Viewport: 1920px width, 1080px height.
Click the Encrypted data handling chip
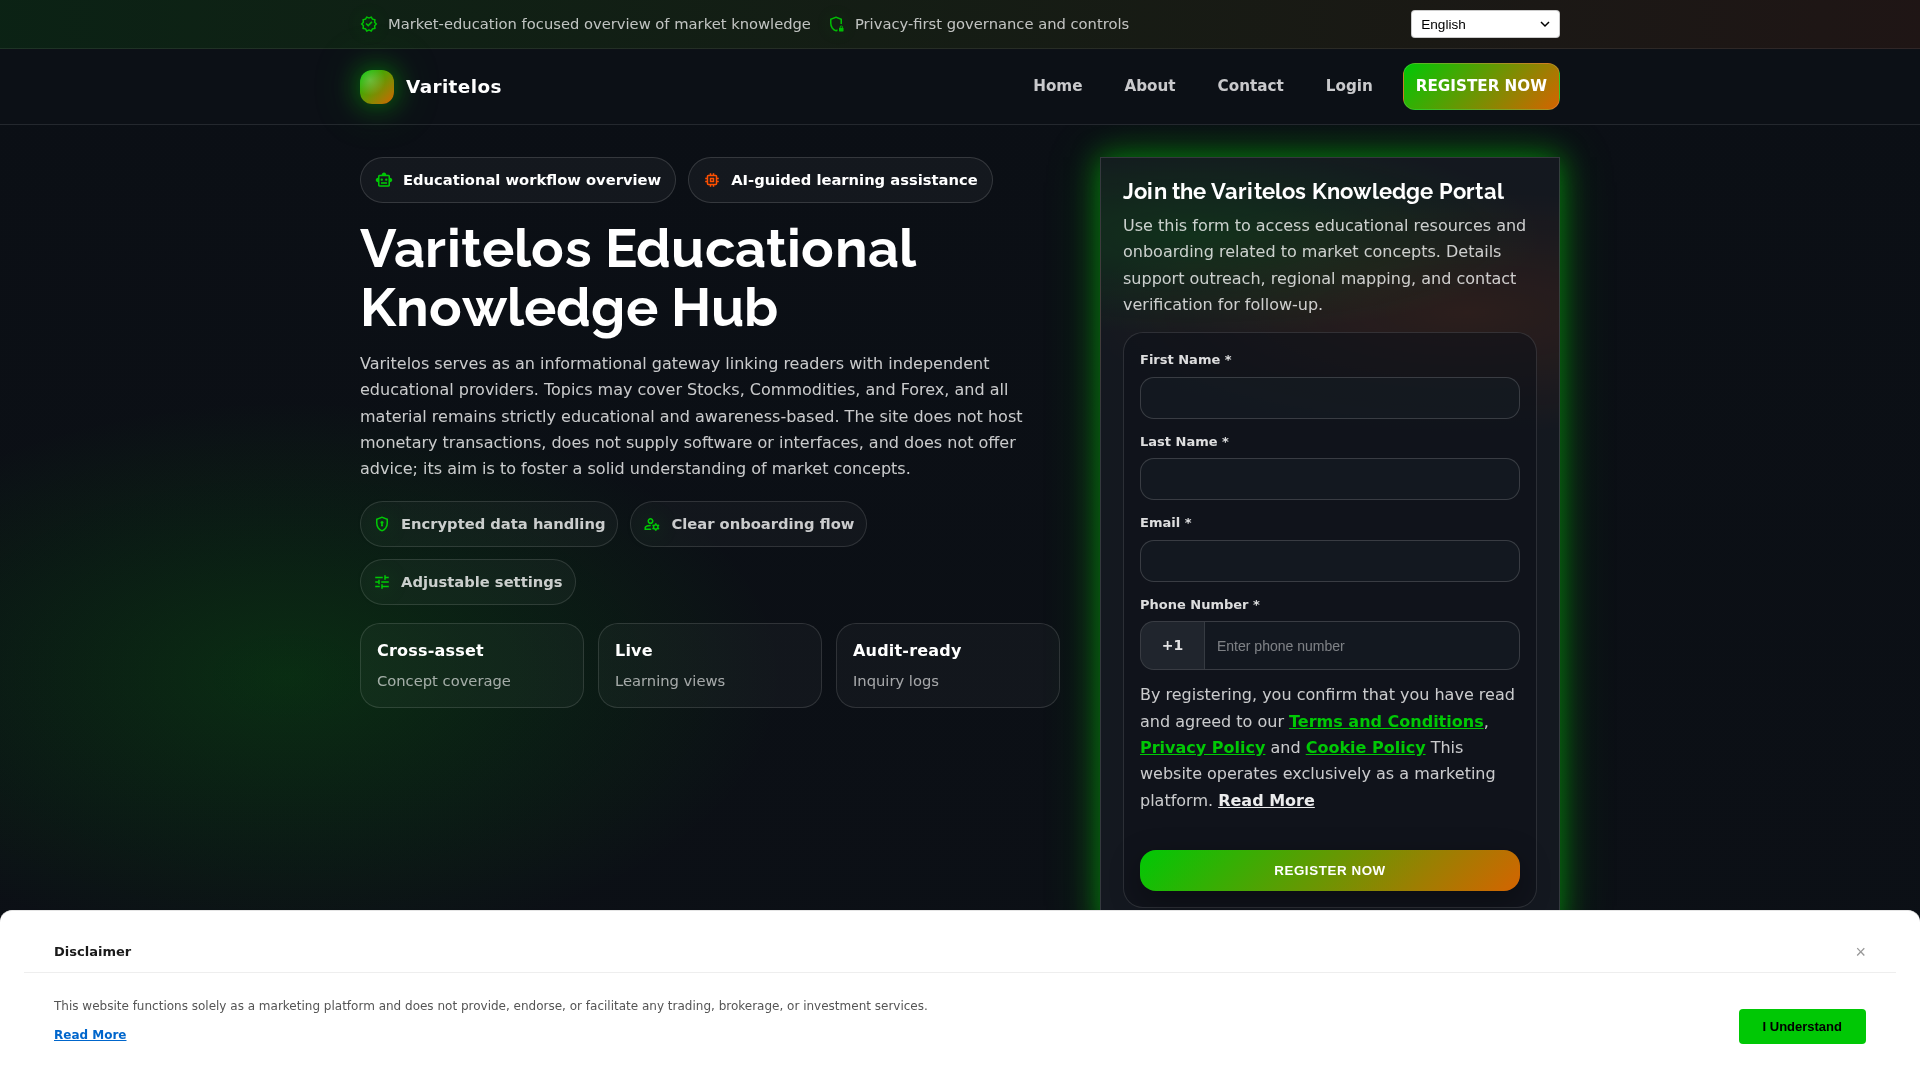click(489, 524)
